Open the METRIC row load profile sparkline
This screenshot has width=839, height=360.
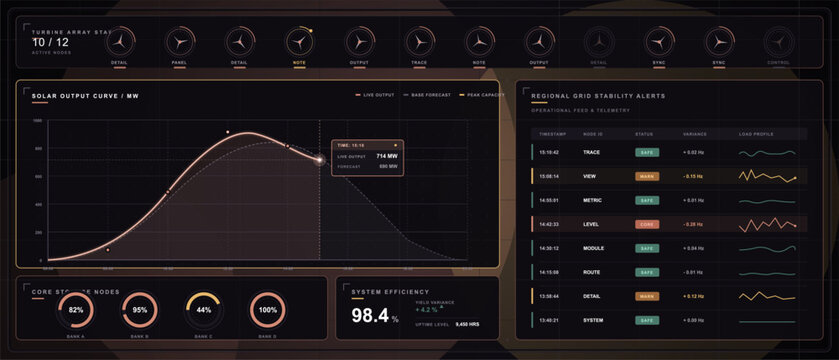767,201
